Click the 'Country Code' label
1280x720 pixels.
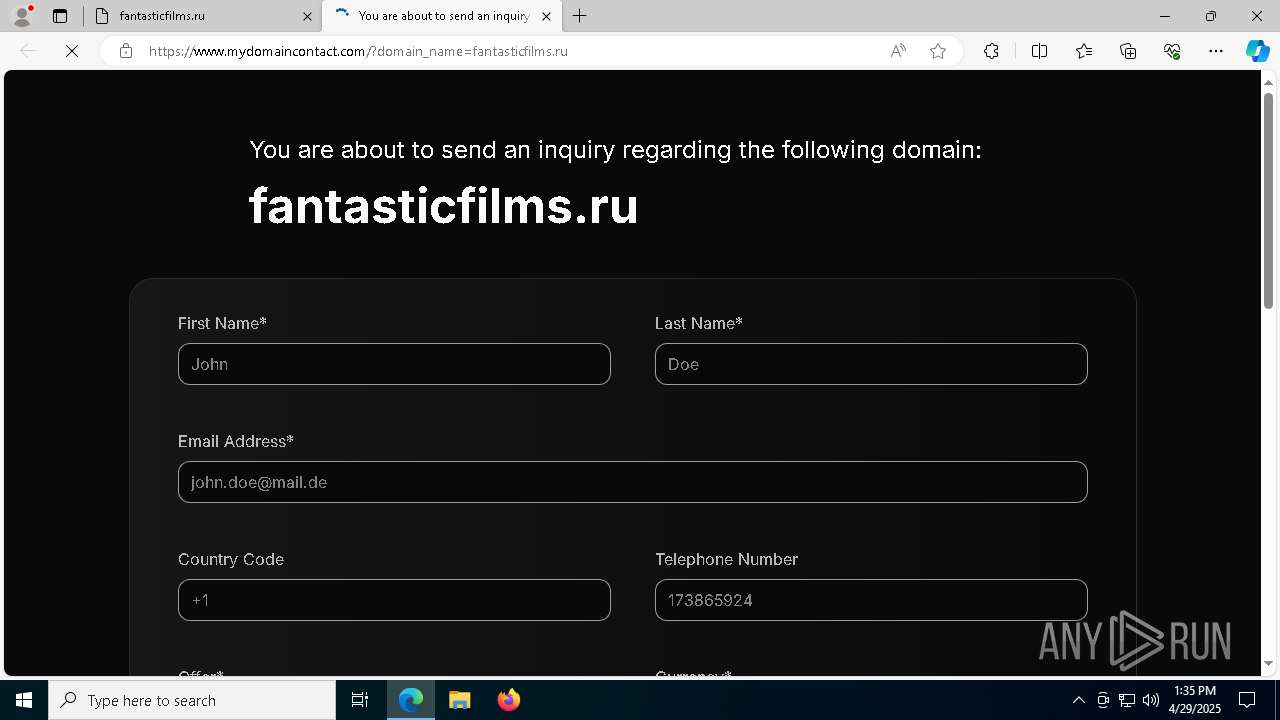point(231,559)
